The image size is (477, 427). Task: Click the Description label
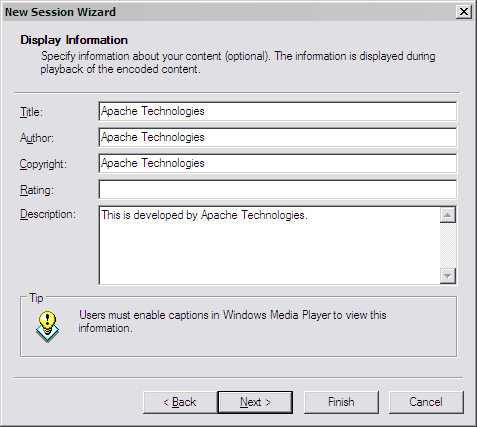point(48,214)
